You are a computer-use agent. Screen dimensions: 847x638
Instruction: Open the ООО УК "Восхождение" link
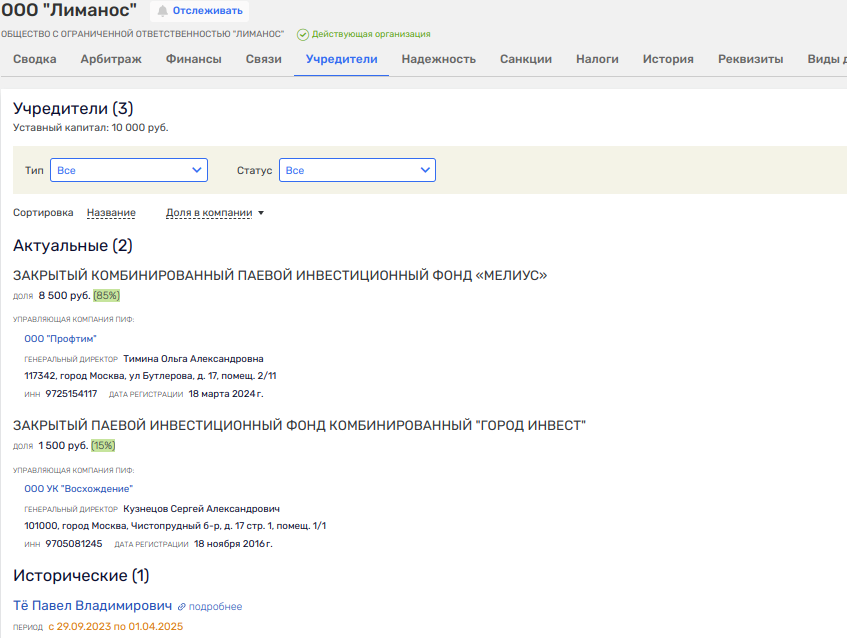coord(78,489)
